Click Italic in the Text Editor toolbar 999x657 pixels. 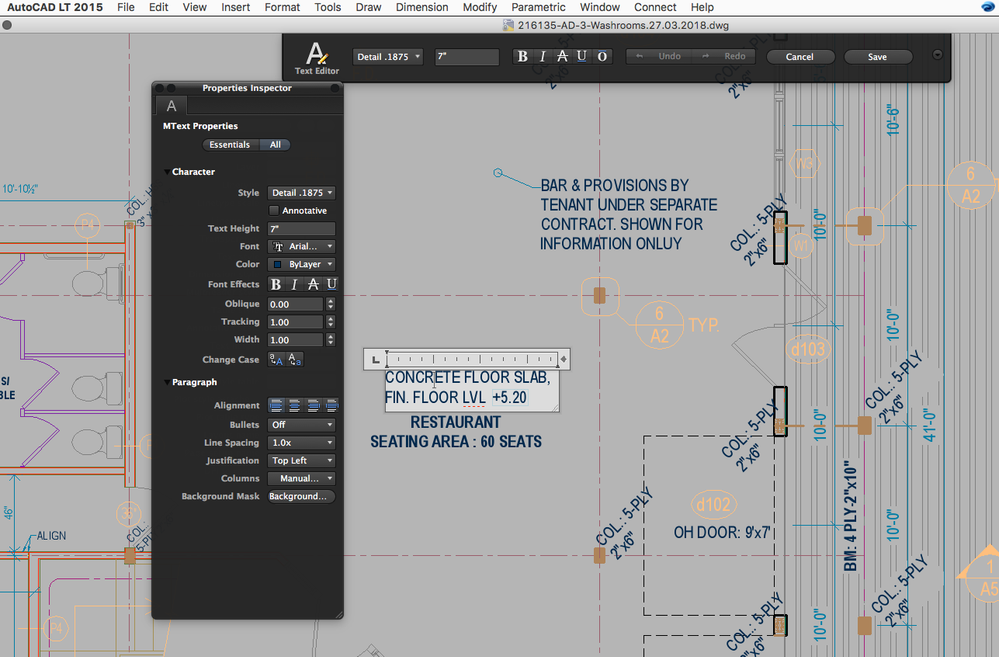[542, 57]
